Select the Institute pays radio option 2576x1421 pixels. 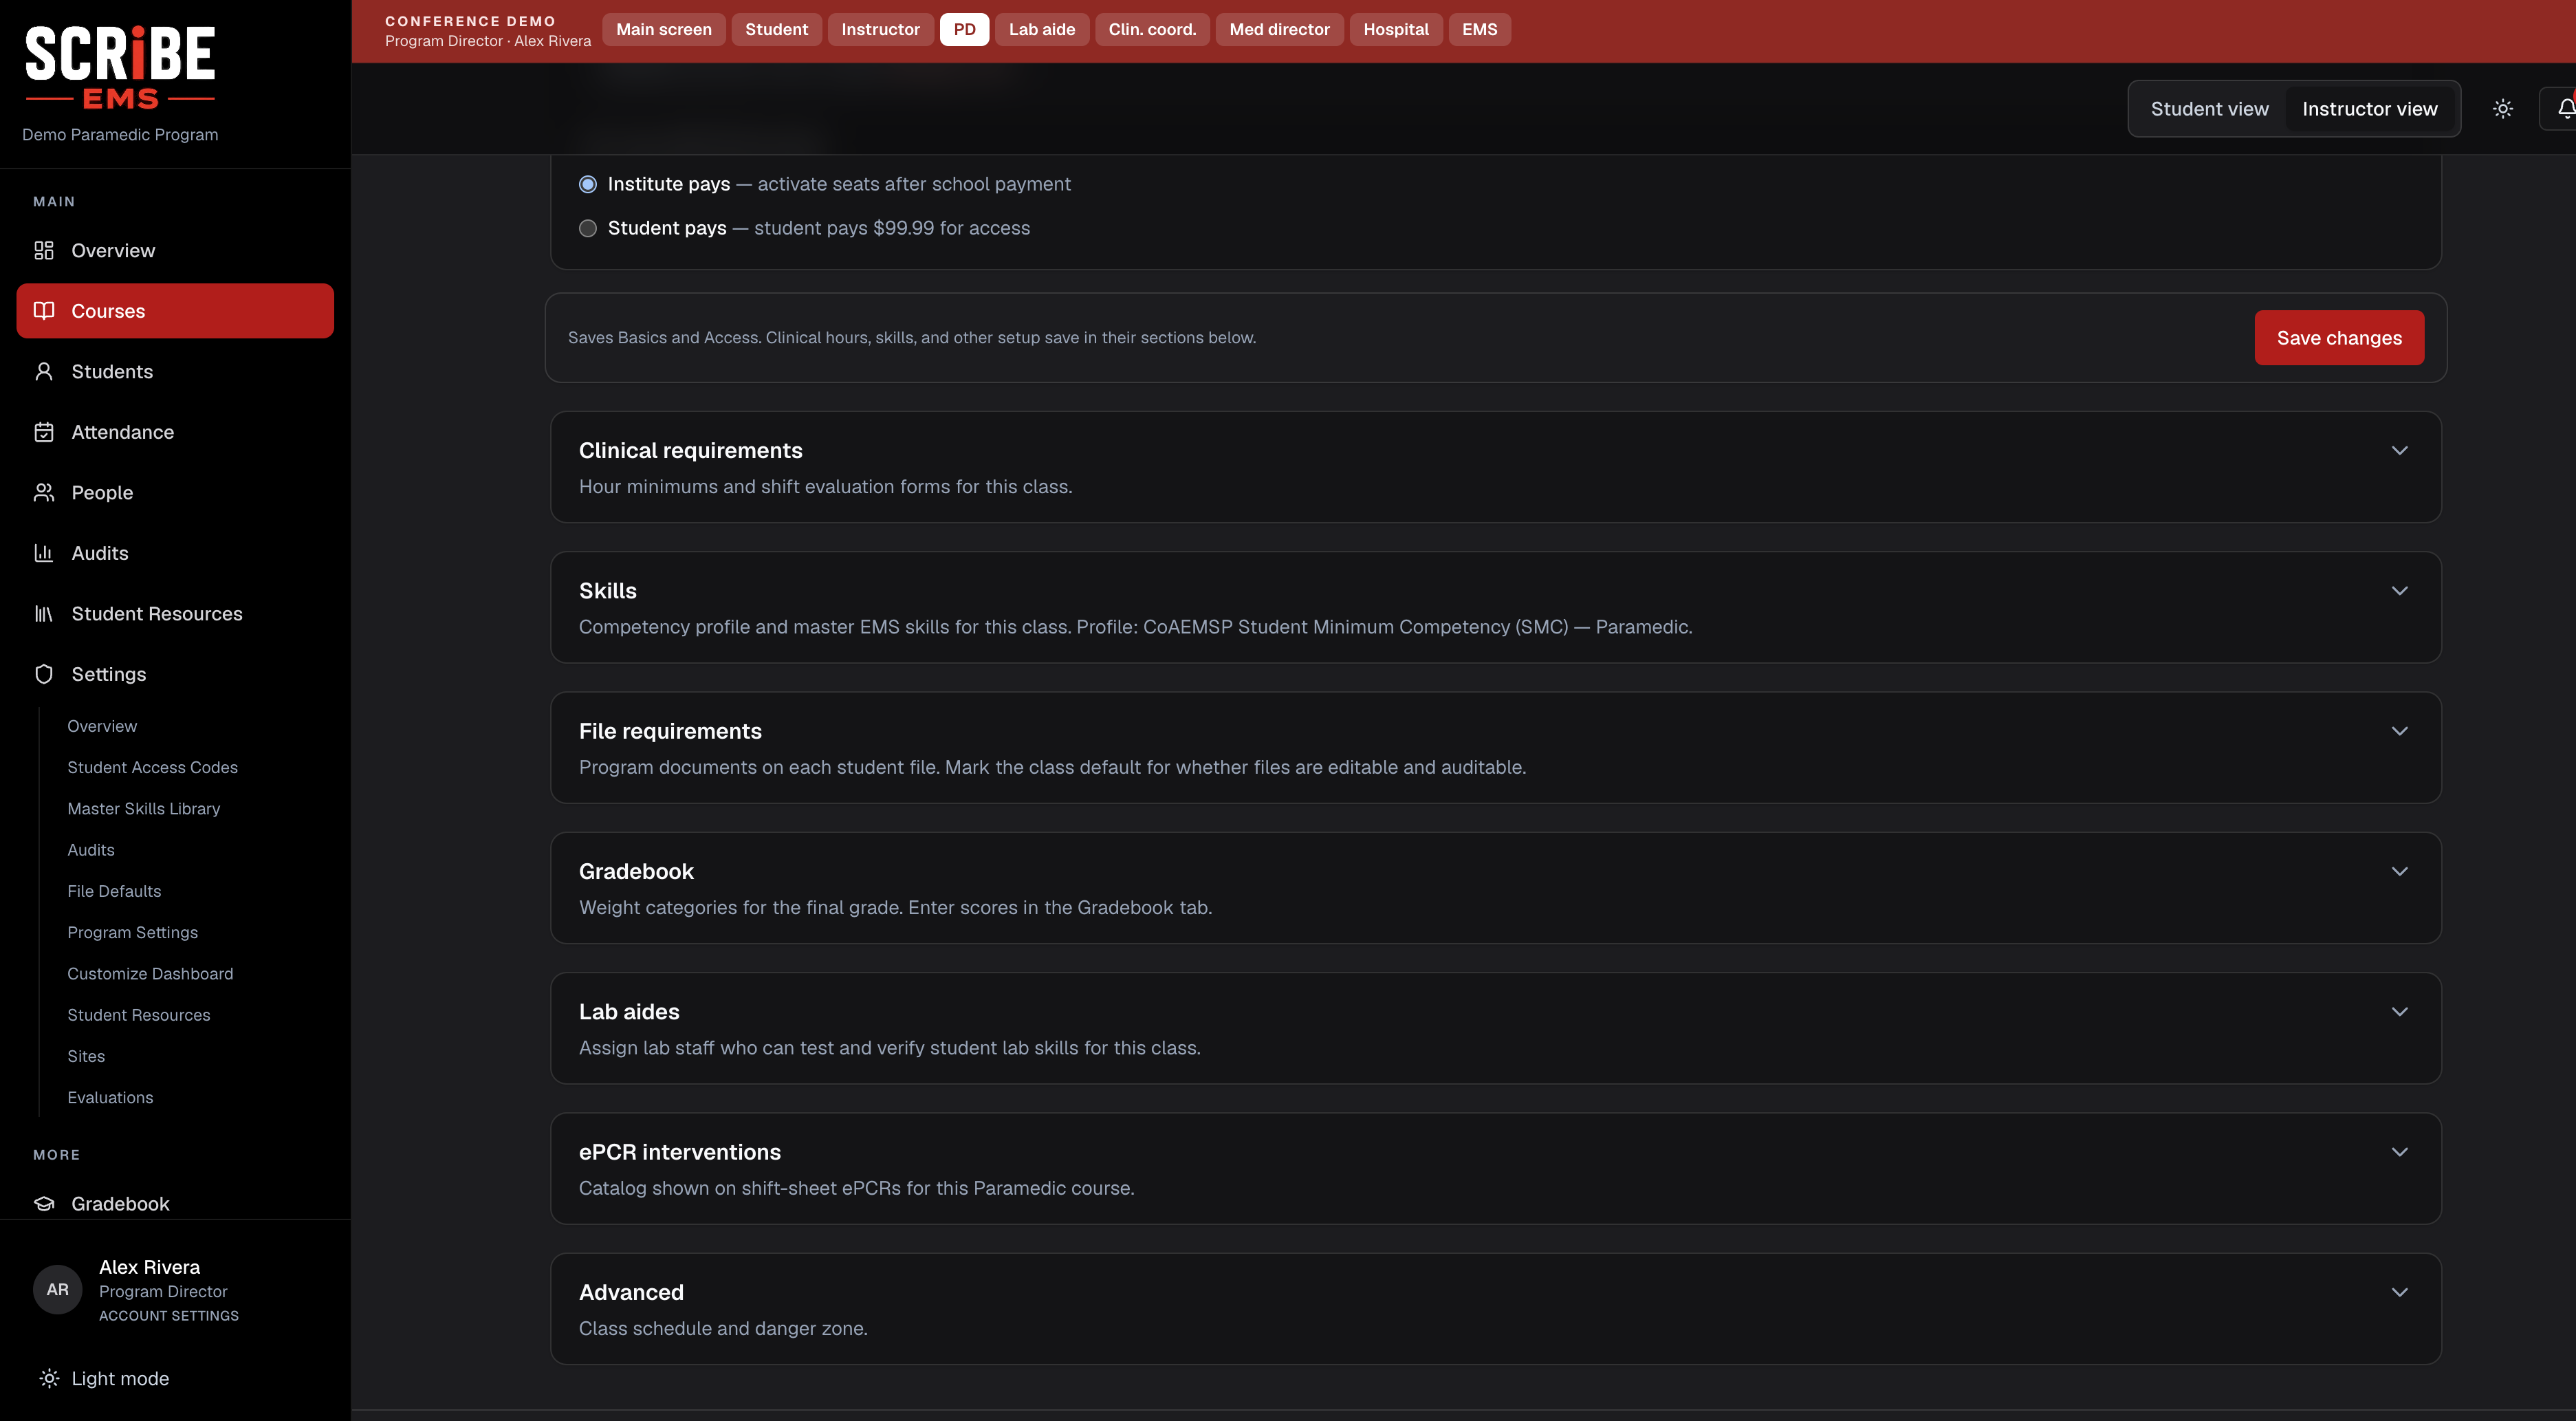(588, 184)
